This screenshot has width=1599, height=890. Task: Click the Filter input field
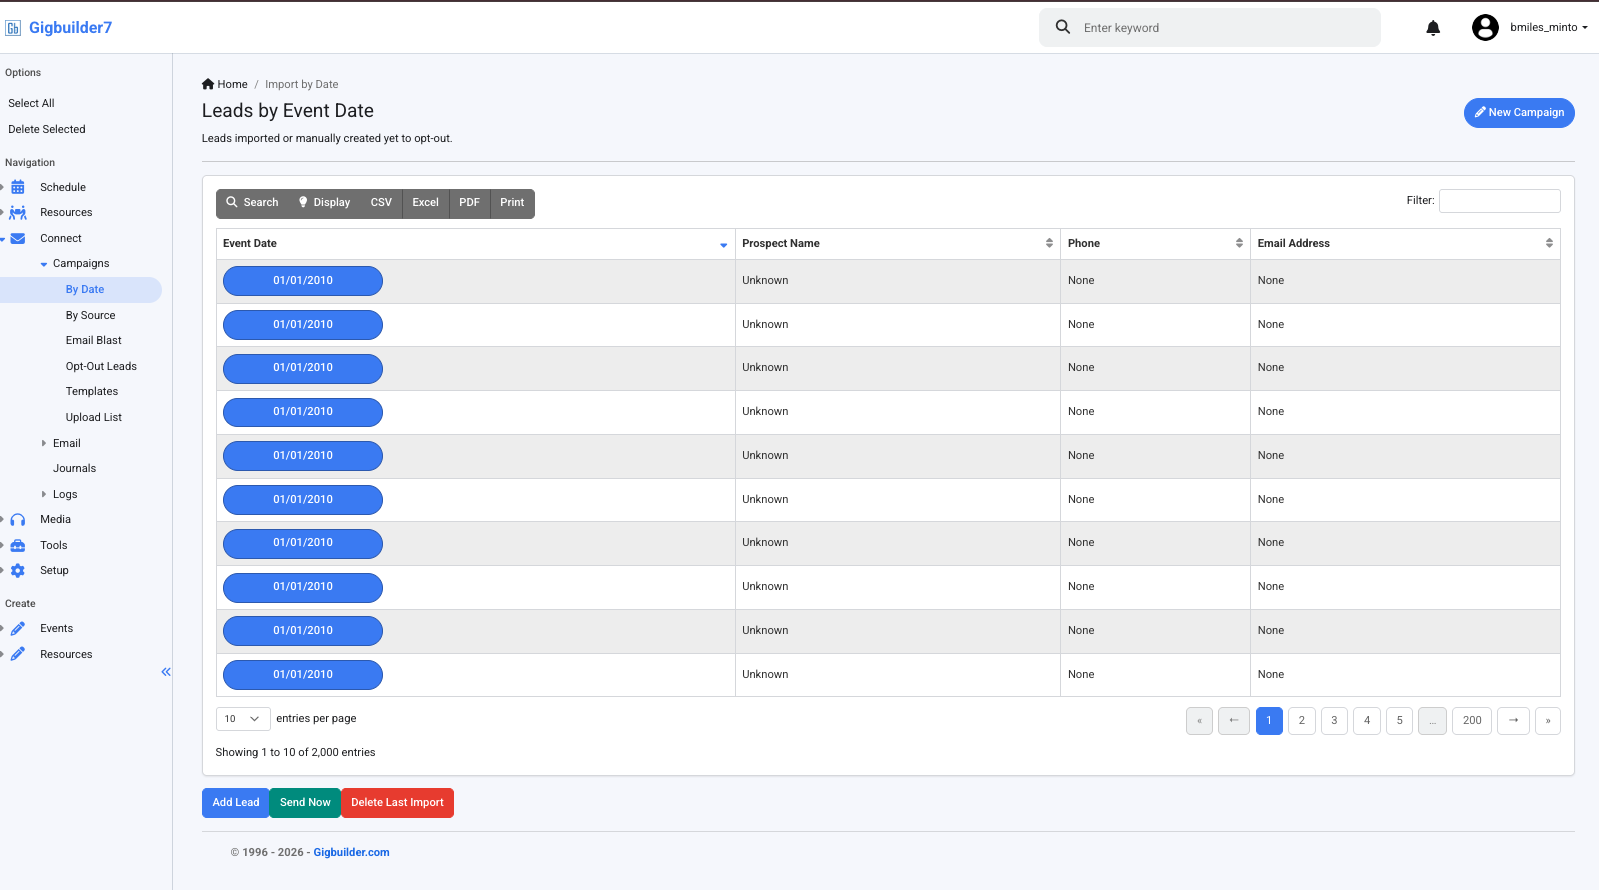(x=1499, y=201)
